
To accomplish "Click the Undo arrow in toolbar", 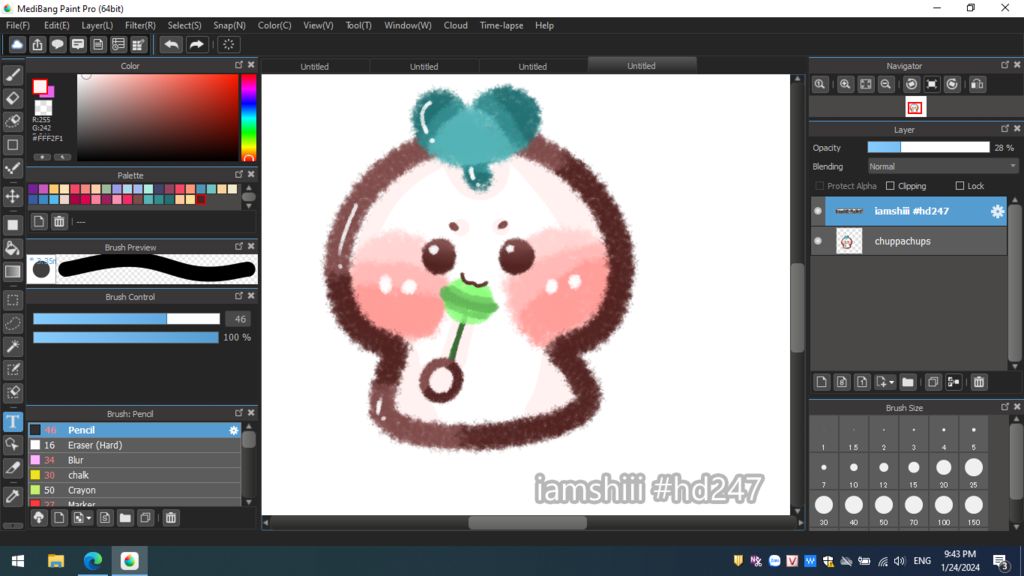I will click(x=171, y=44).
